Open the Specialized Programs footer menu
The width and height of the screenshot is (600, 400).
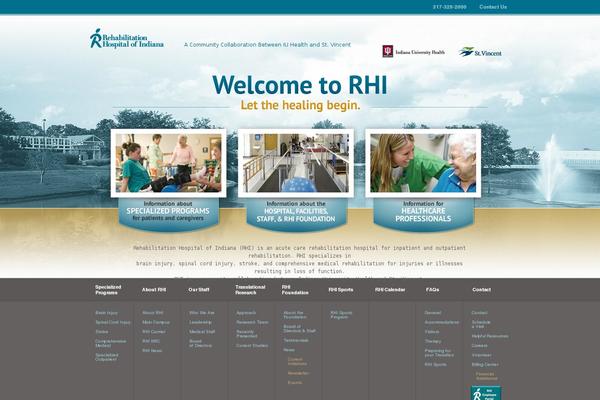pyautogui.click(x=108, y=290)
